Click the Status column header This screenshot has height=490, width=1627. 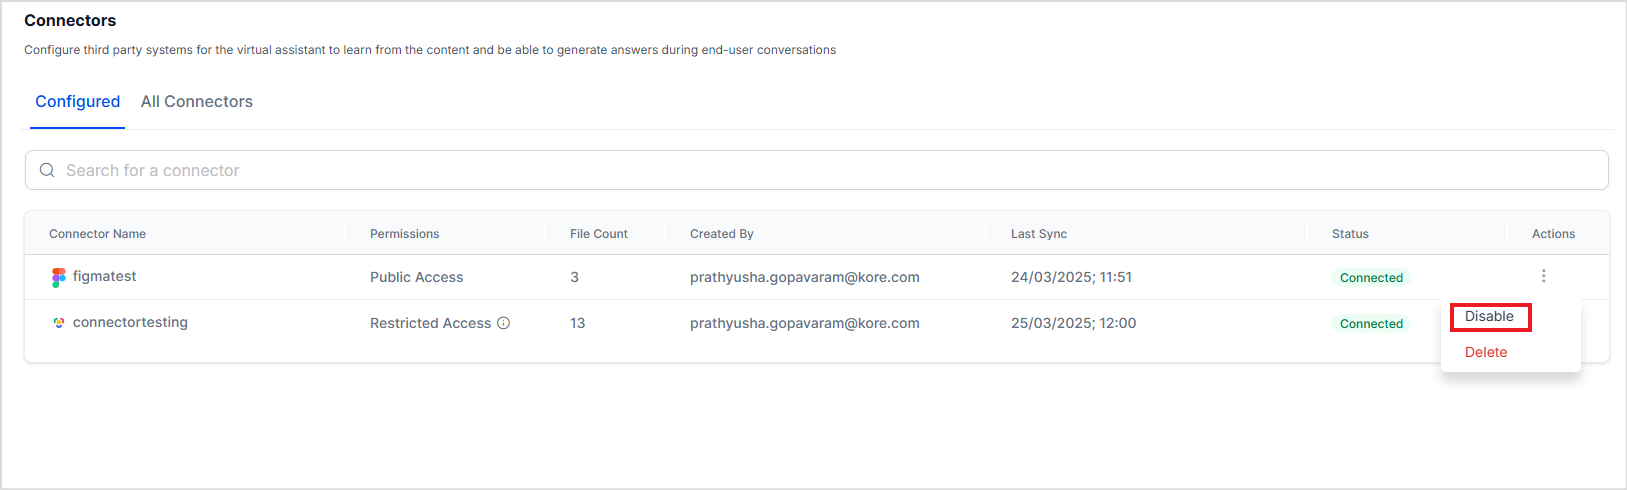[1349, 234]
